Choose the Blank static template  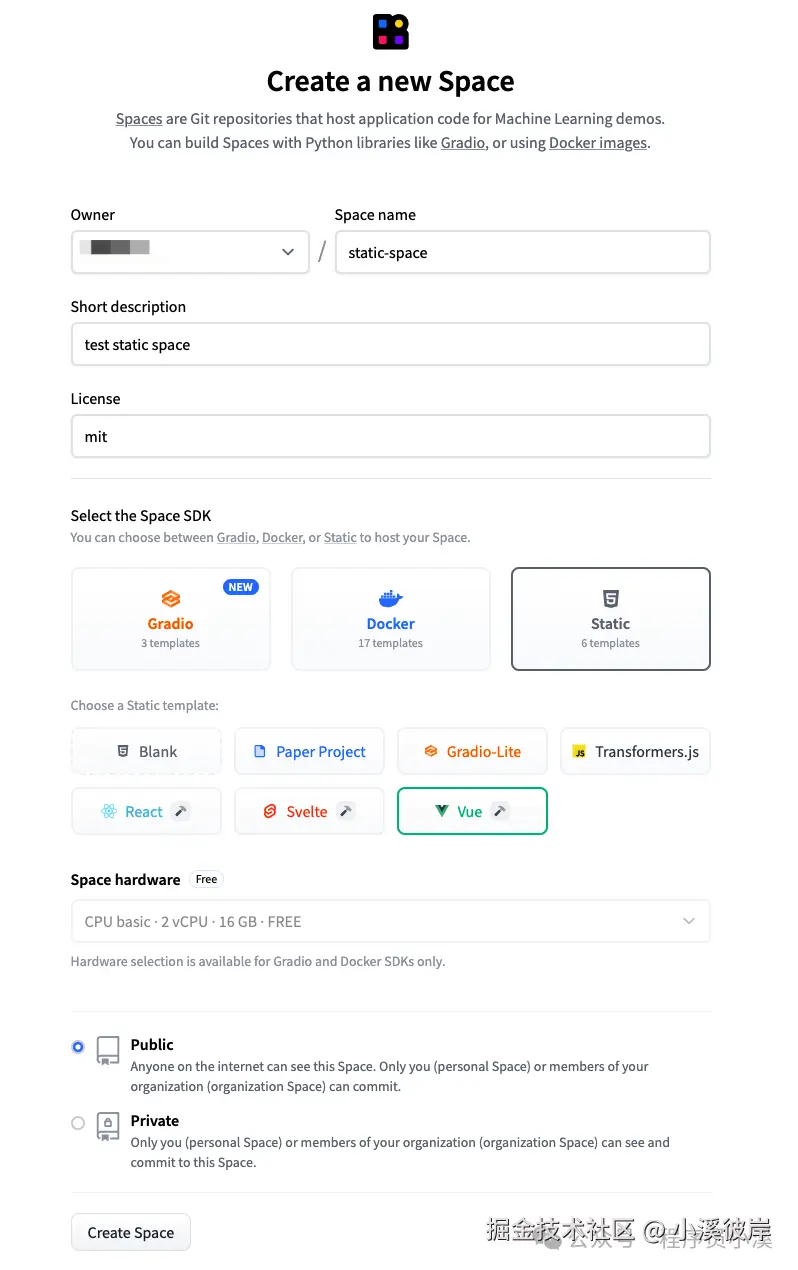click(146, 751)
